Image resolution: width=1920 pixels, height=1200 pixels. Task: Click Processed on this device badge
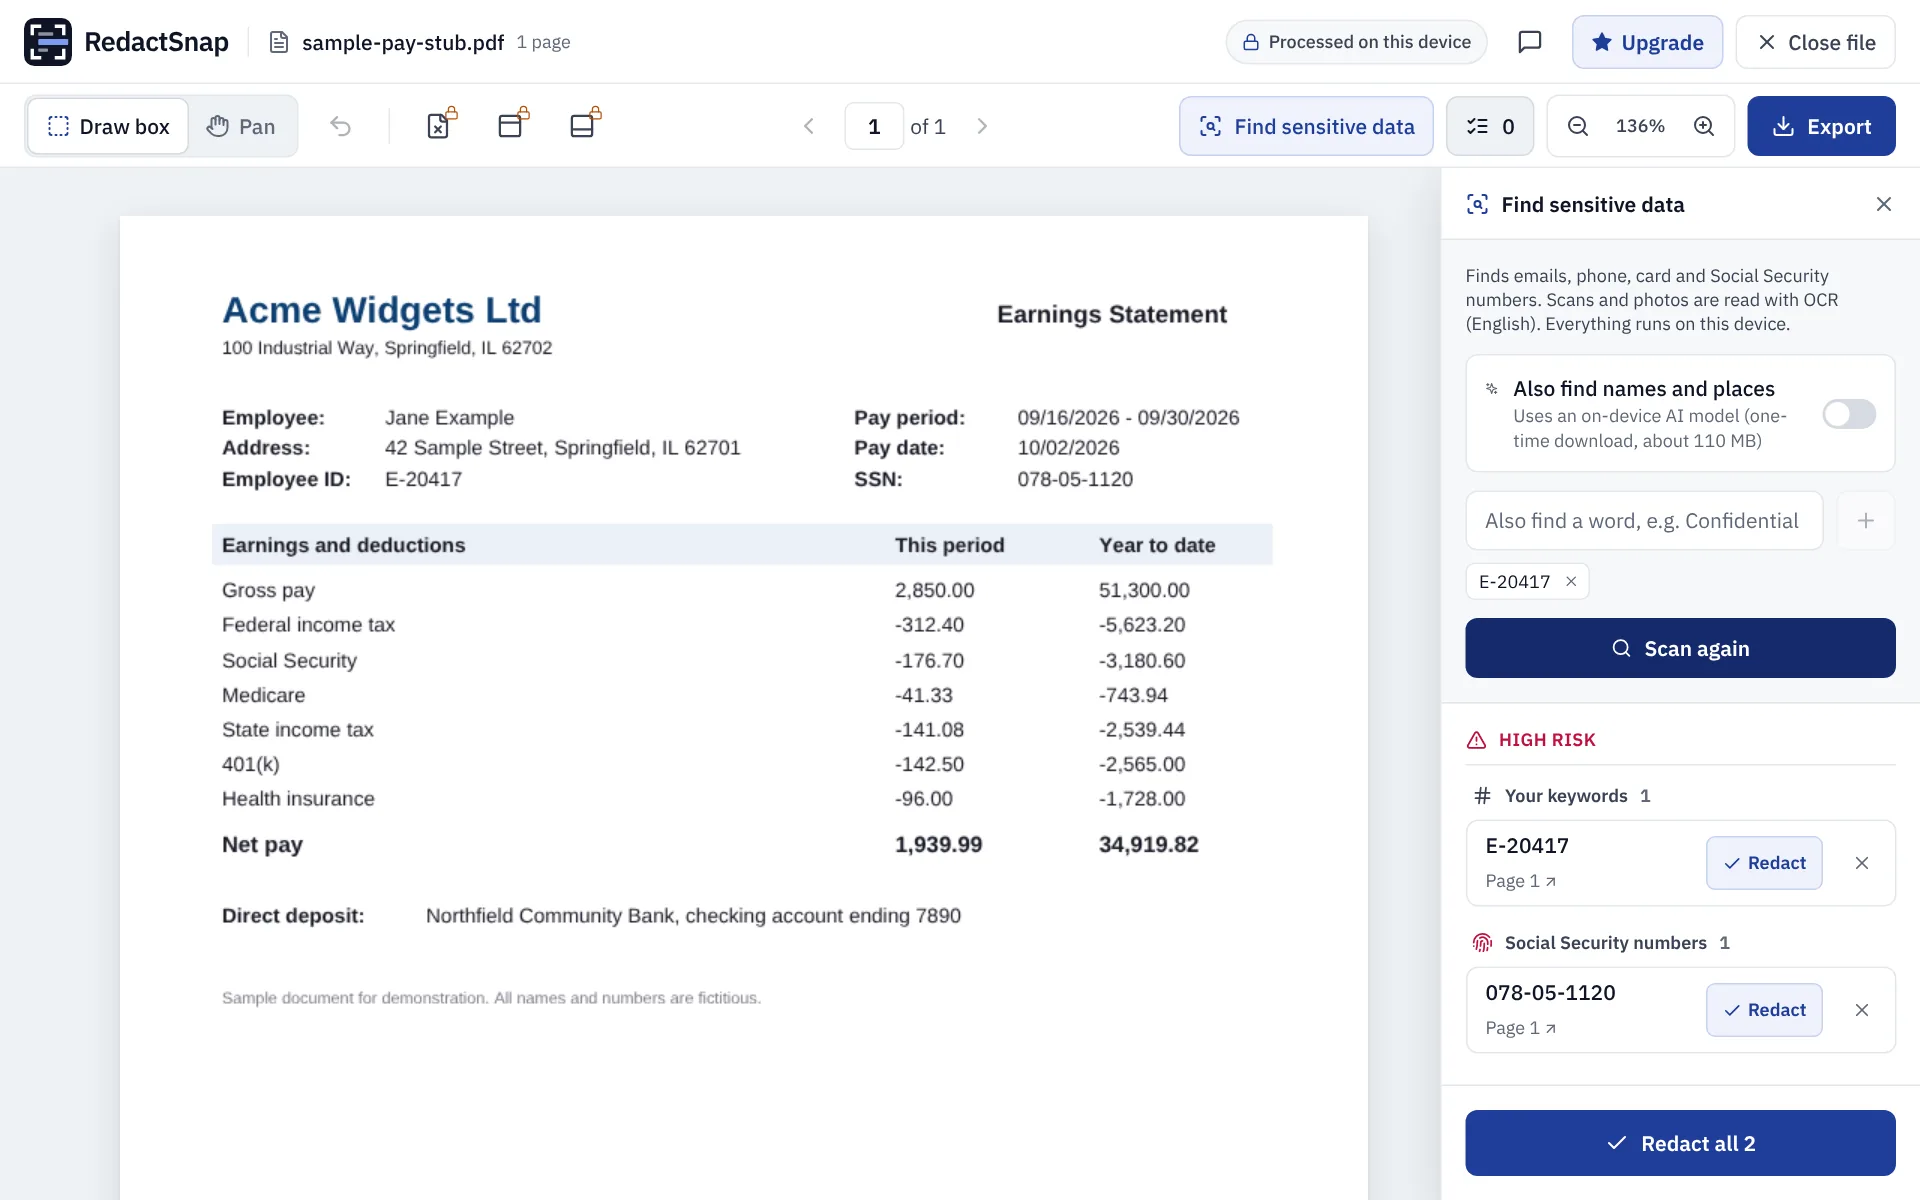coord(1356,42)
